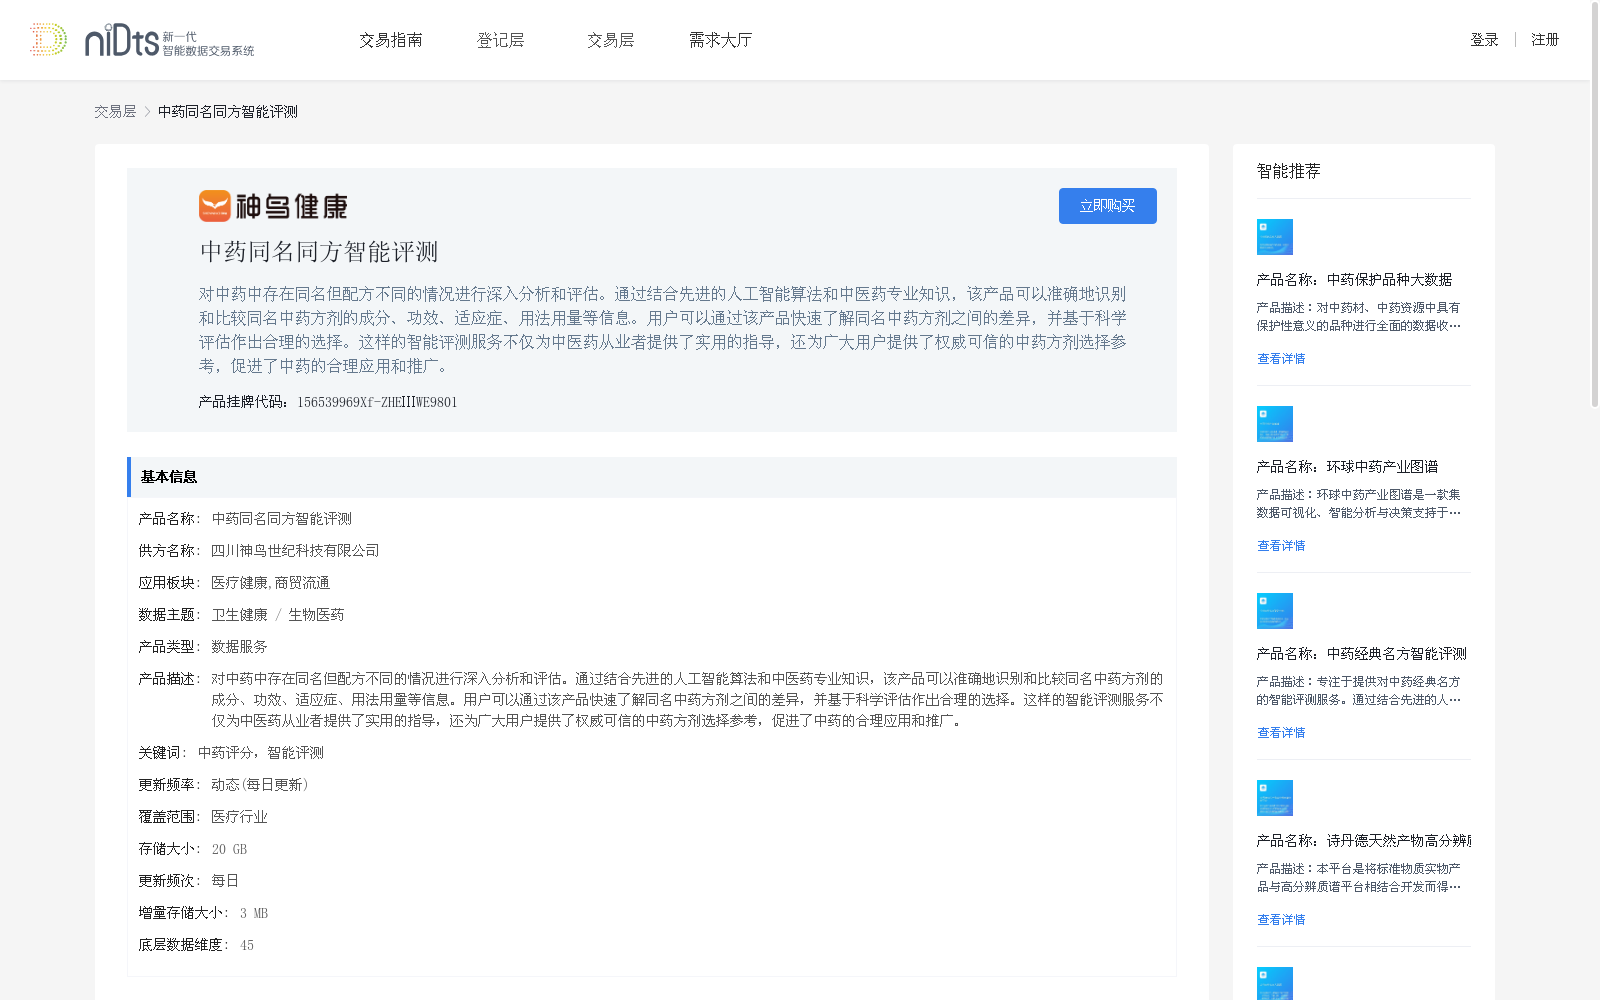Click the 神鸟健康 brand logo

273,206
